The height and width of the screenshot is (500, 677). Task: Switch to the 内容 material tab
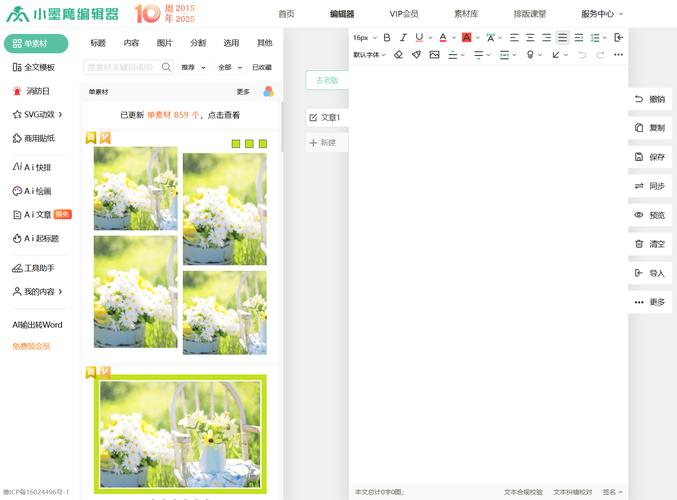coord(131,43)
